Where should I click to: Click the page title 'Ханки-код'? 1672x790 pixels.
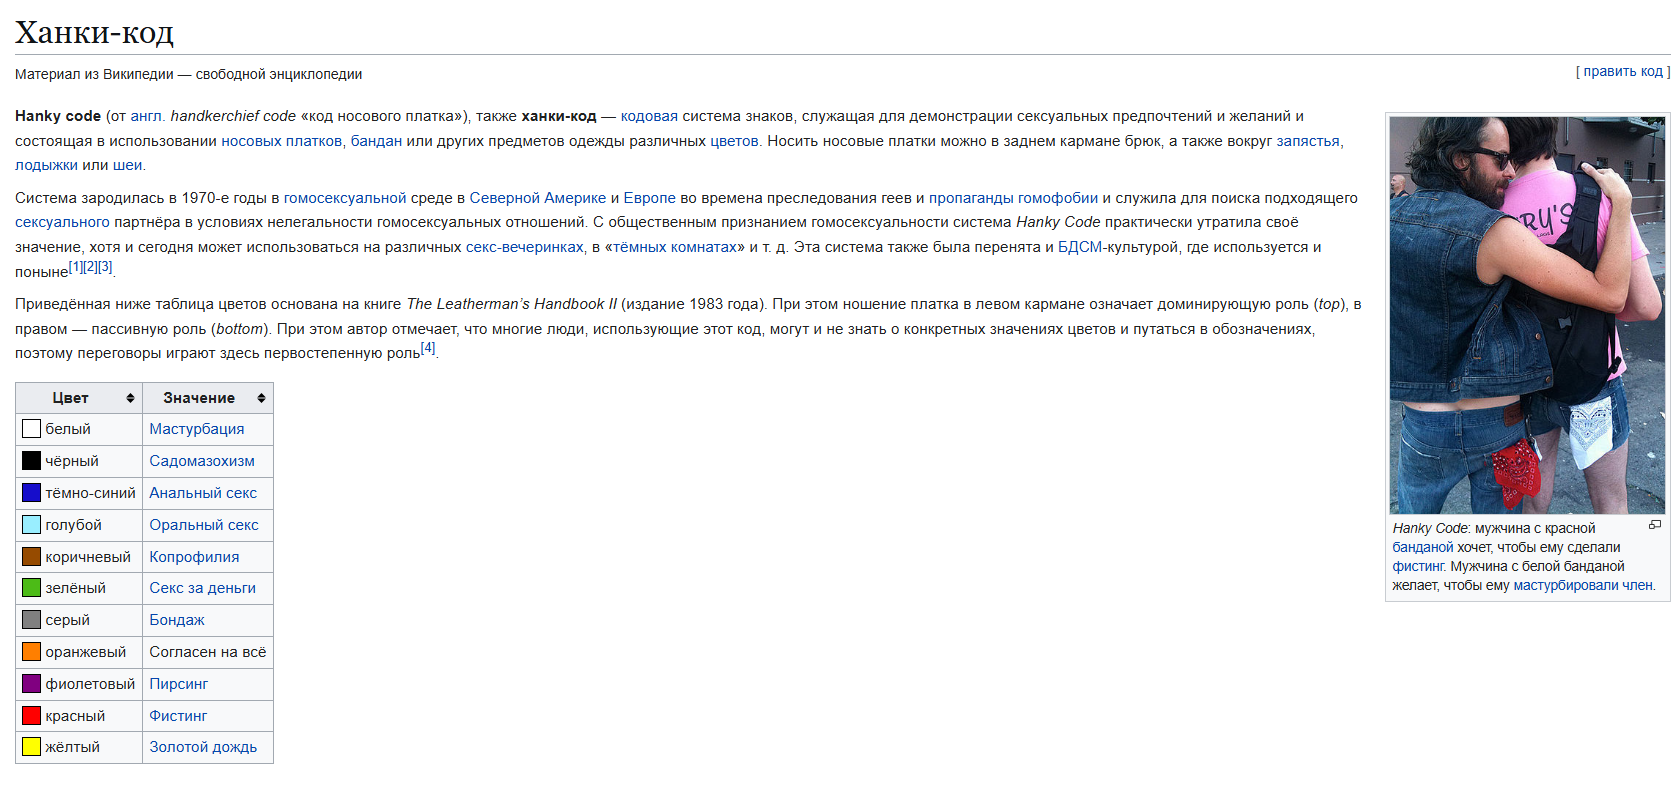coord(94,33)
